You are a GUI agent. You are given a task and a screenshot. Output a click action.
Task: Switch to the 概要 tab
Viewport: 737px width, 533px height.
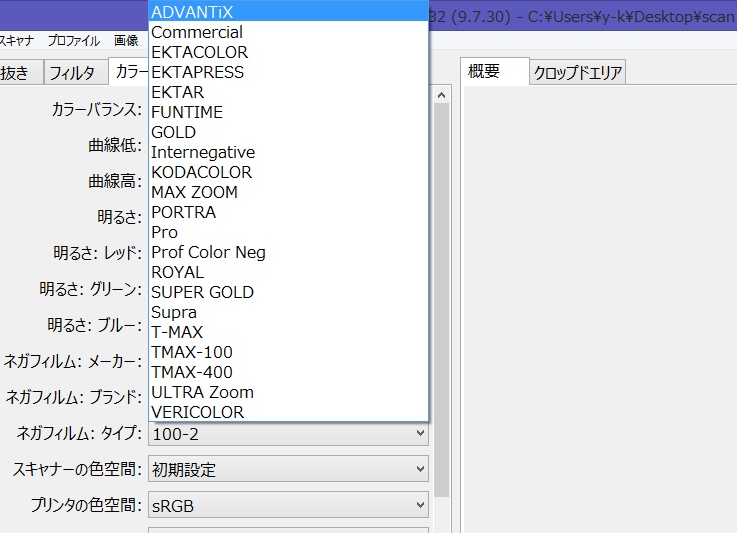pos(495,71)
